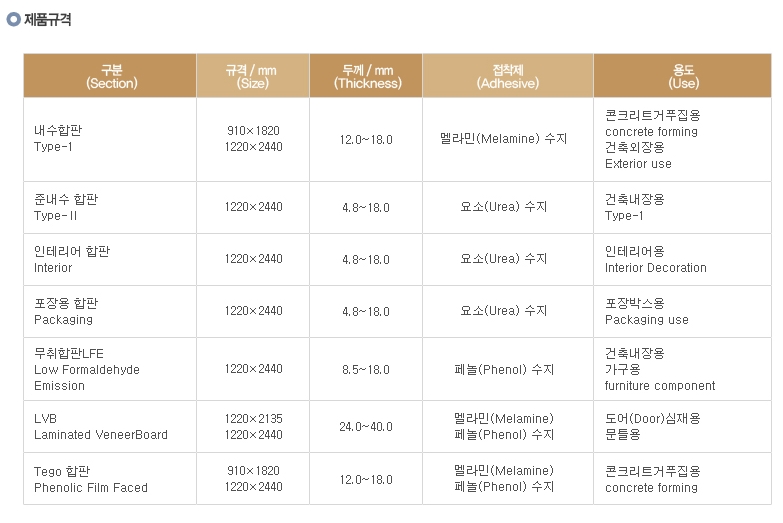Viewport: 783px width, 523px height.
Task: Click the 멜라민(Melamine) 수지 adhesive cell
Action: click(508, 139)
